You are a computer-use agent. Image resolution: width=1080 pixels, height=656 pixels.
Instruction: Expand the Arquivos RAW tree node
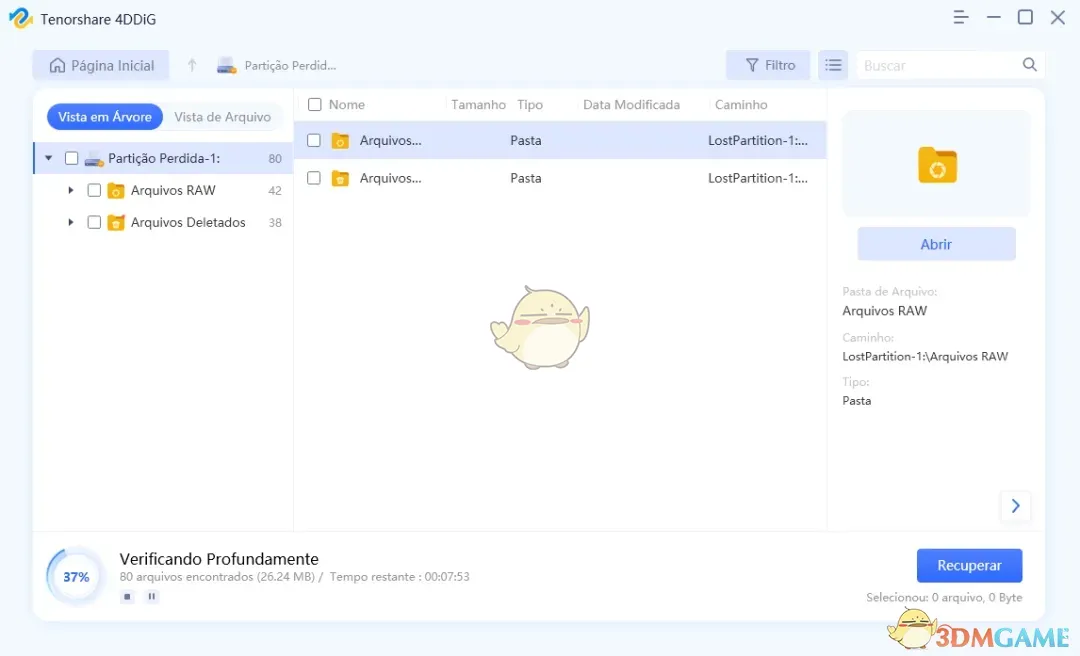[70, 190]
